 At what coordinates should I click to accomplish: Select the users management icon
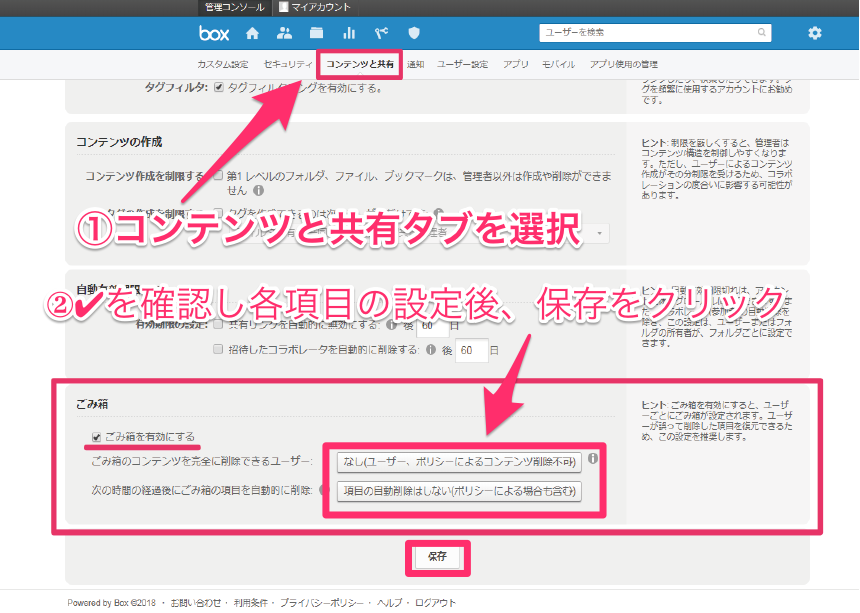coord(284,32)
